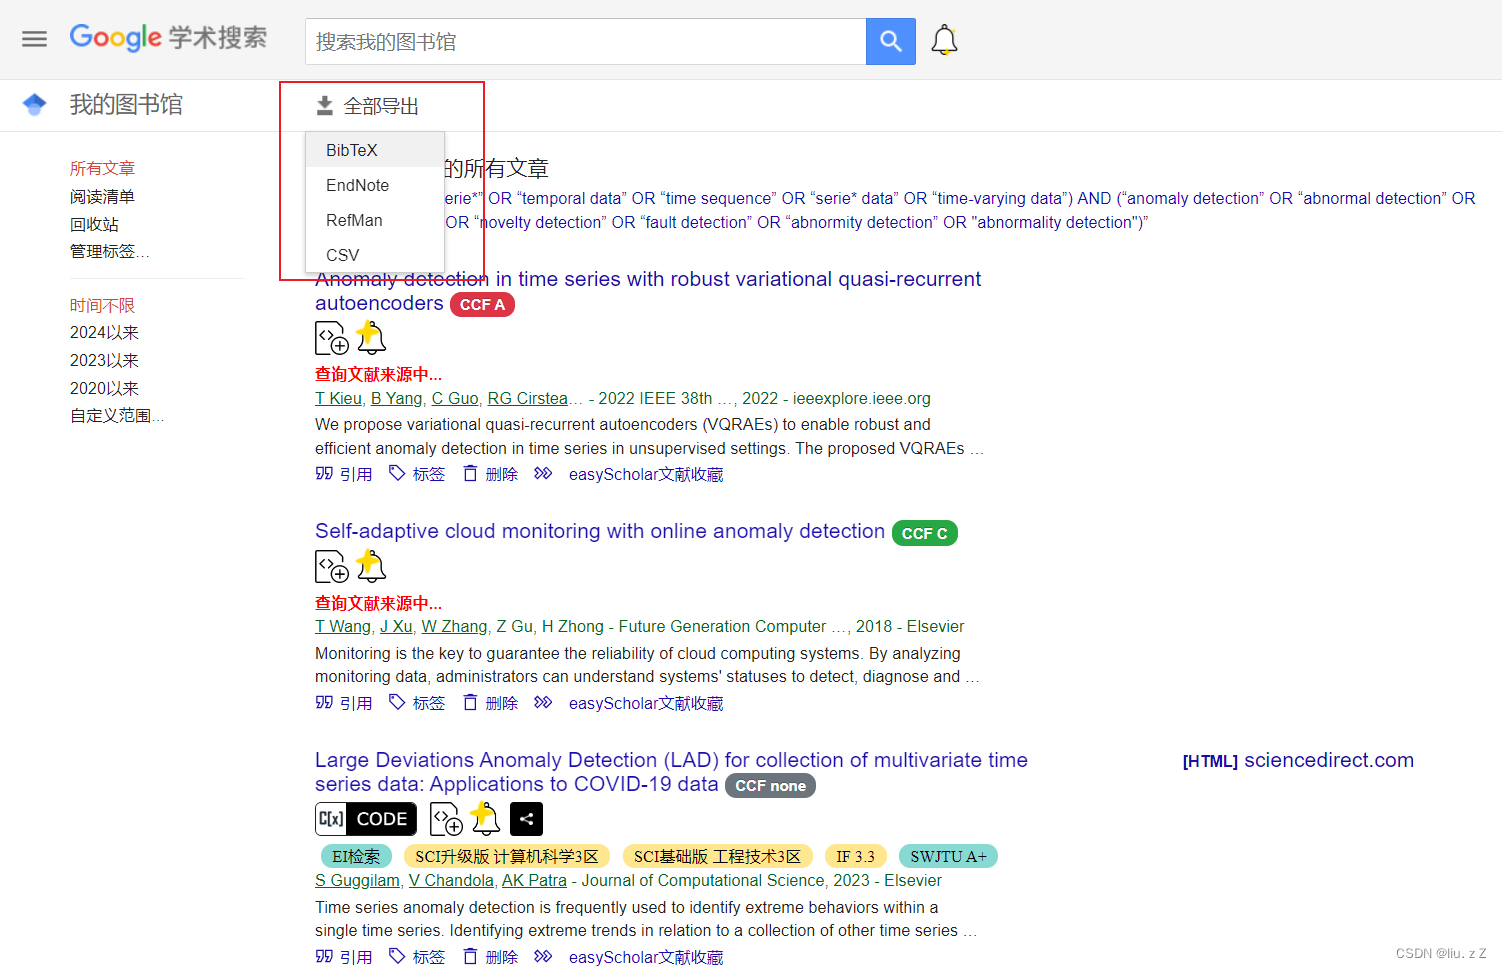
Task: Open author B Yang profile
Action: point(397,398)
